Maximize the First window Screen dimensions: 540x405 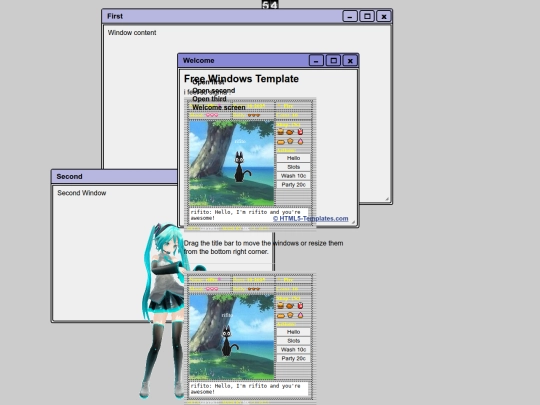(367, 16)
